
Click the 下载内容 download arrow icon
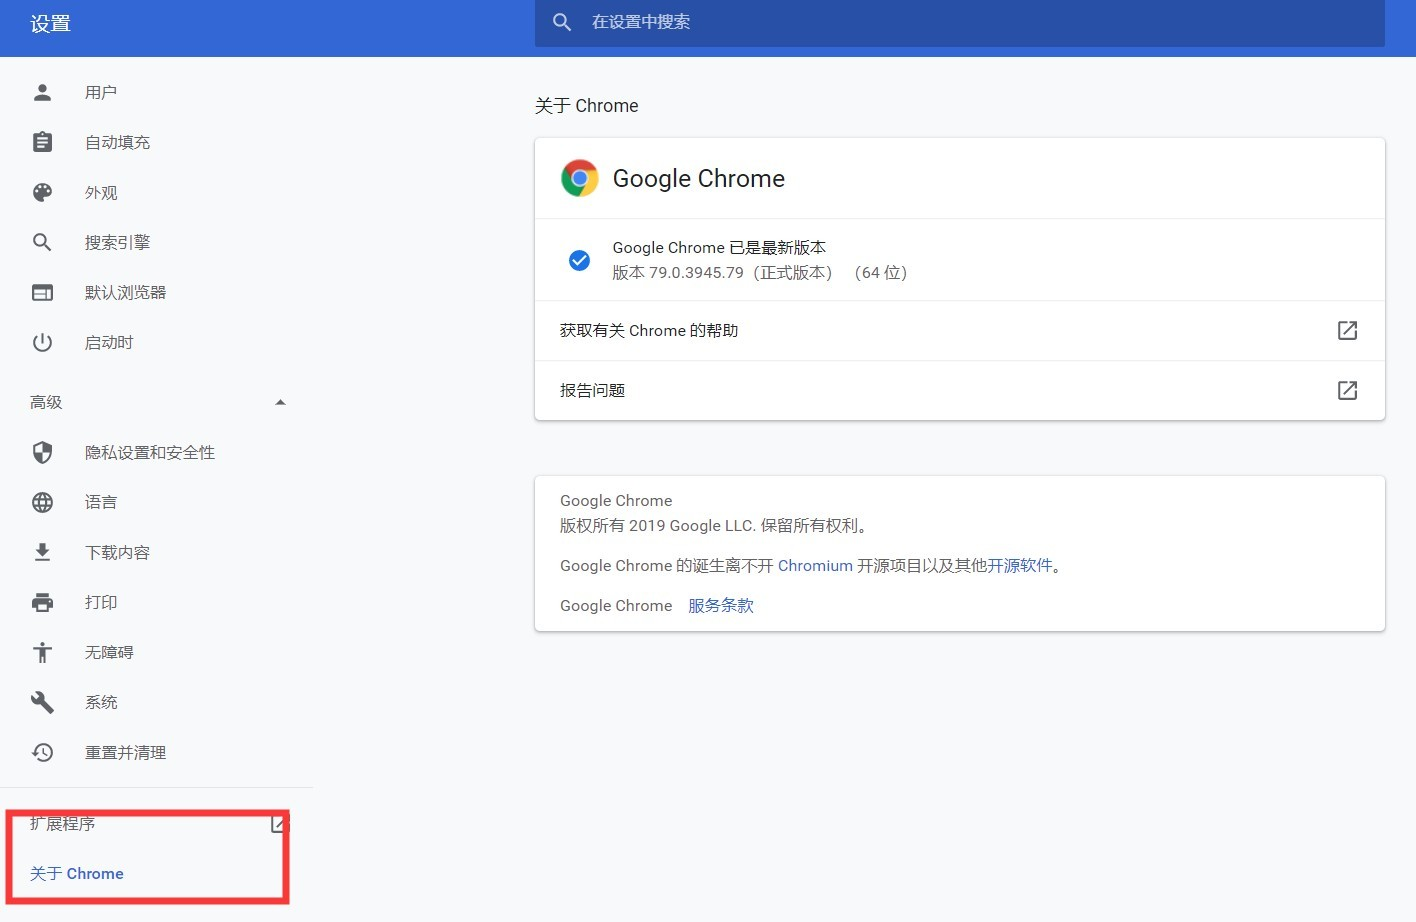[x=42, y=552]
